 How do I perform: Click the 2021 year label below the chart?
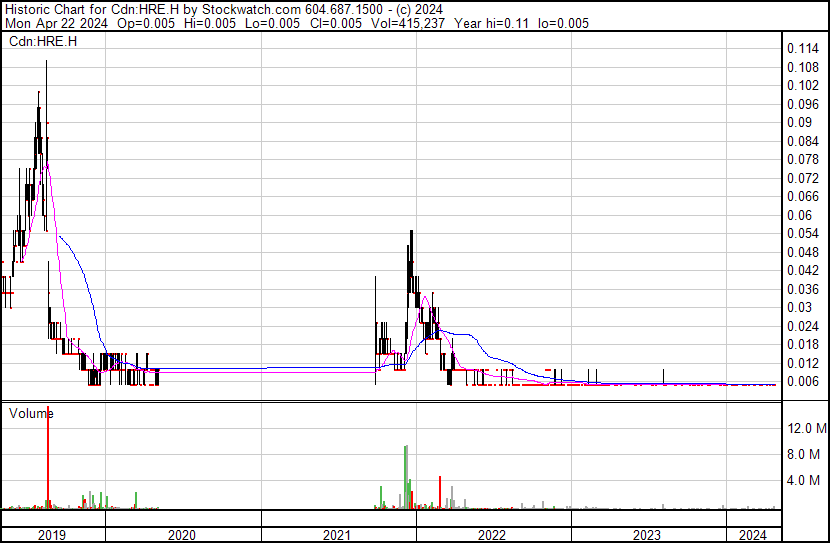(x=338, y=535)
